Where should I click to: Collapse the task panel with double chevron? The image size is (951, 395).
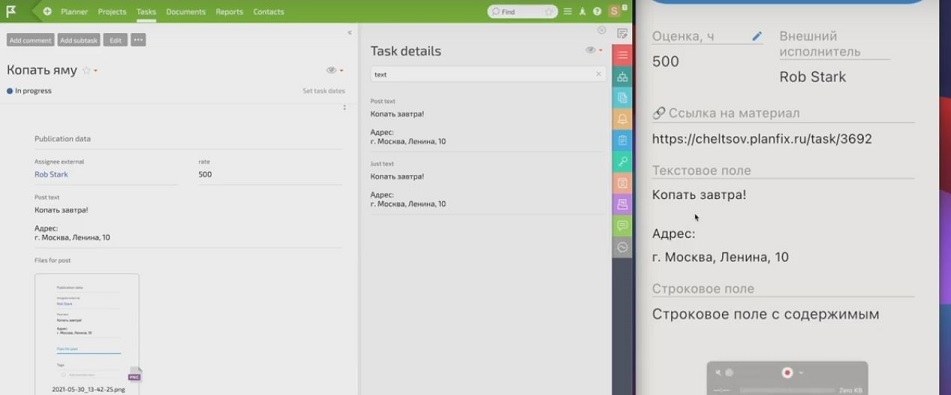pos(349,33)
